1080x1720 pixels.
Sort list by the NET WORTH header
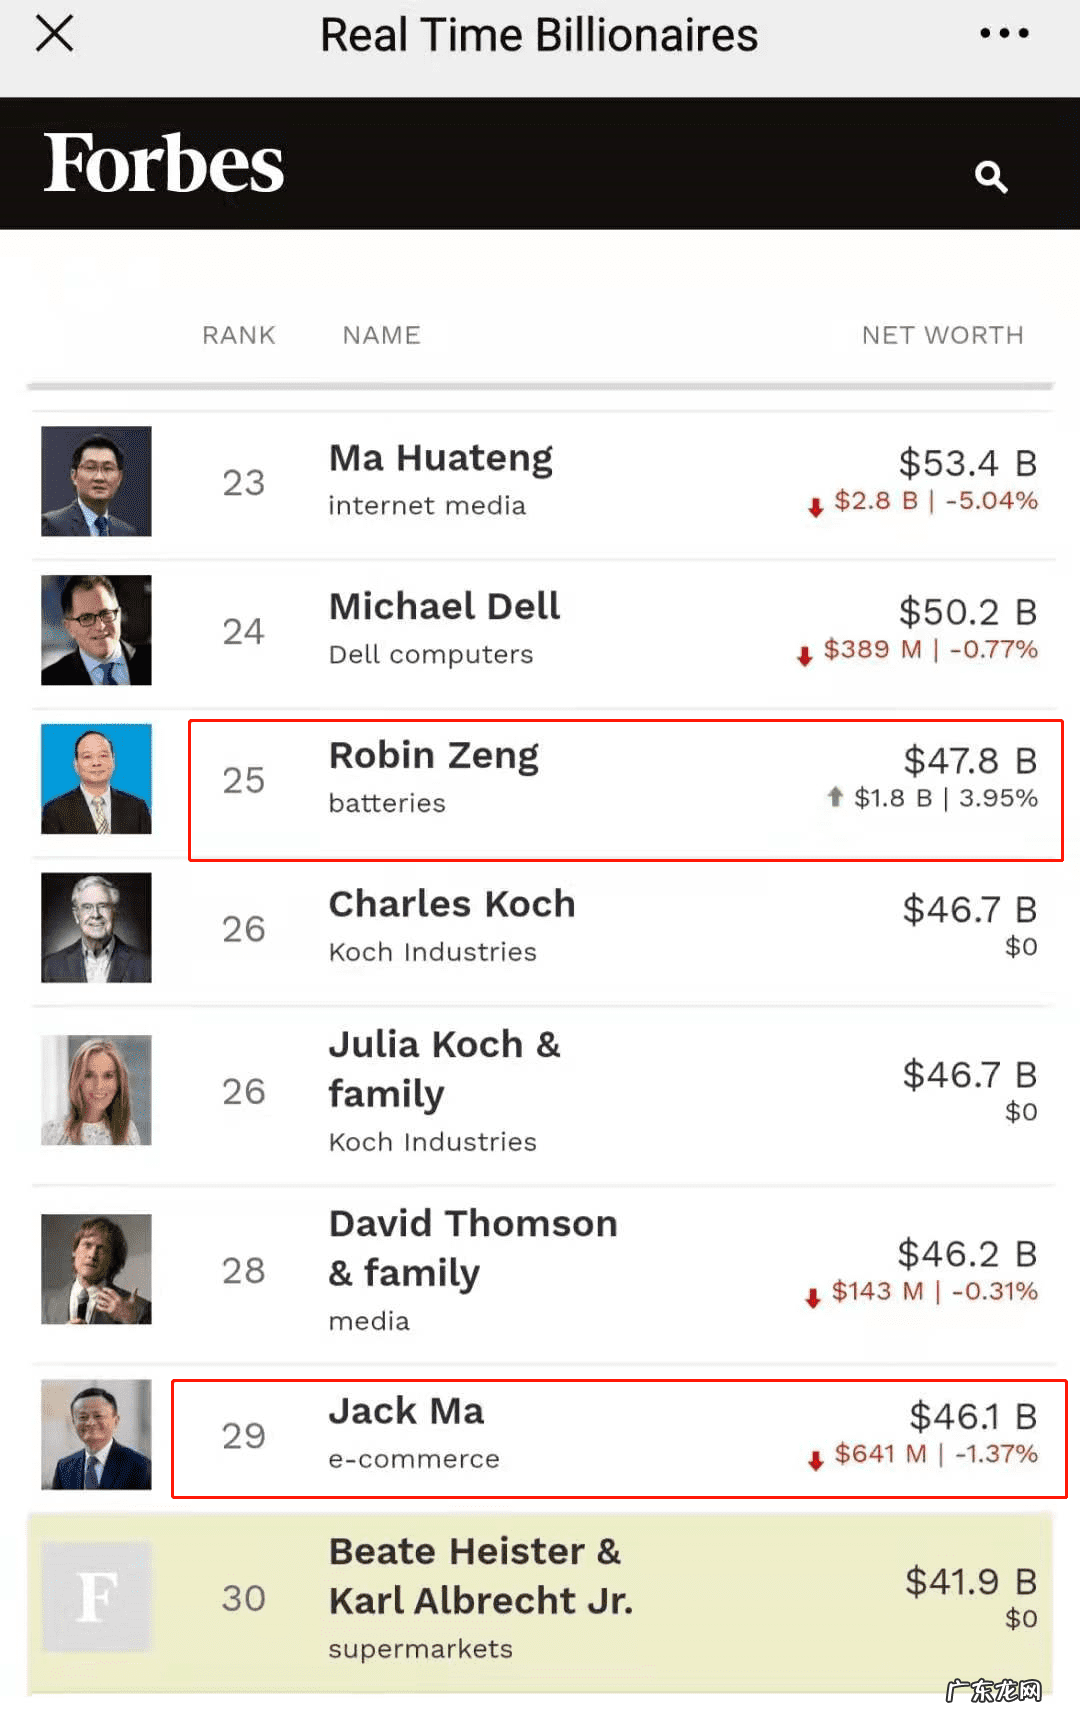(x=942, y=335)
